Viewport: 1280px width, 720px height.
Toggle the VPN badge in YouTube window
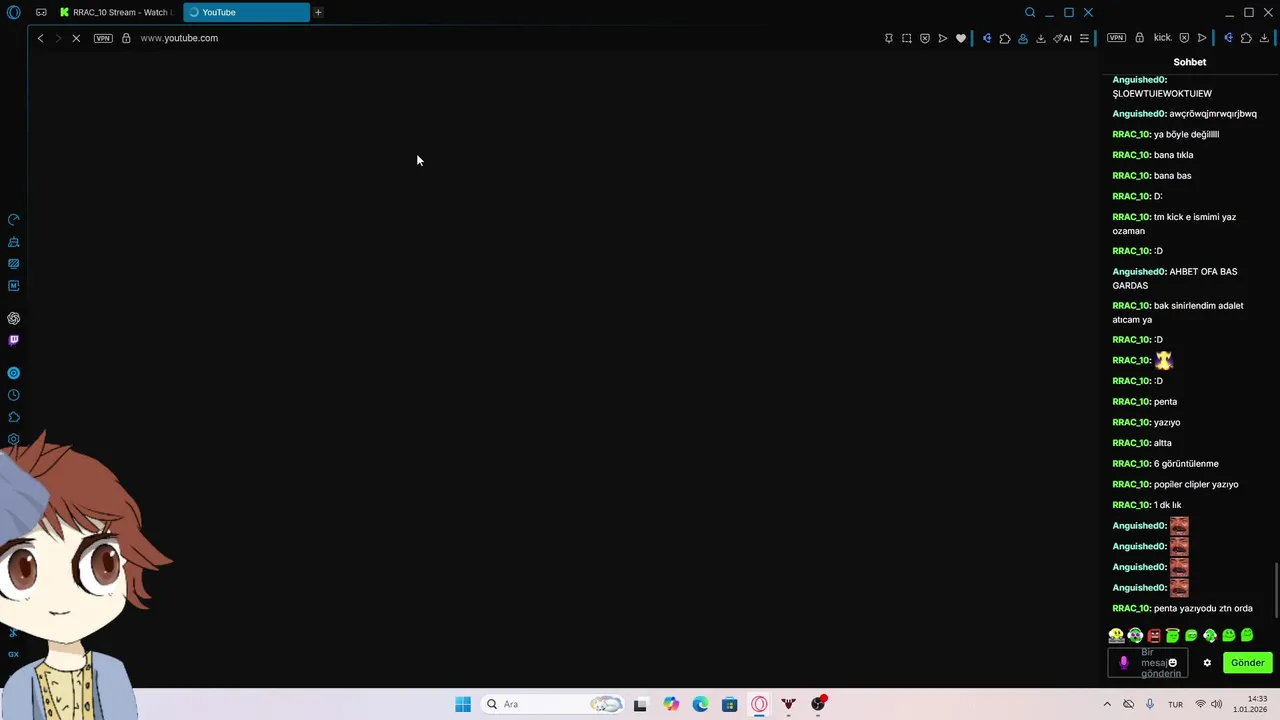(x=103, y=38)
